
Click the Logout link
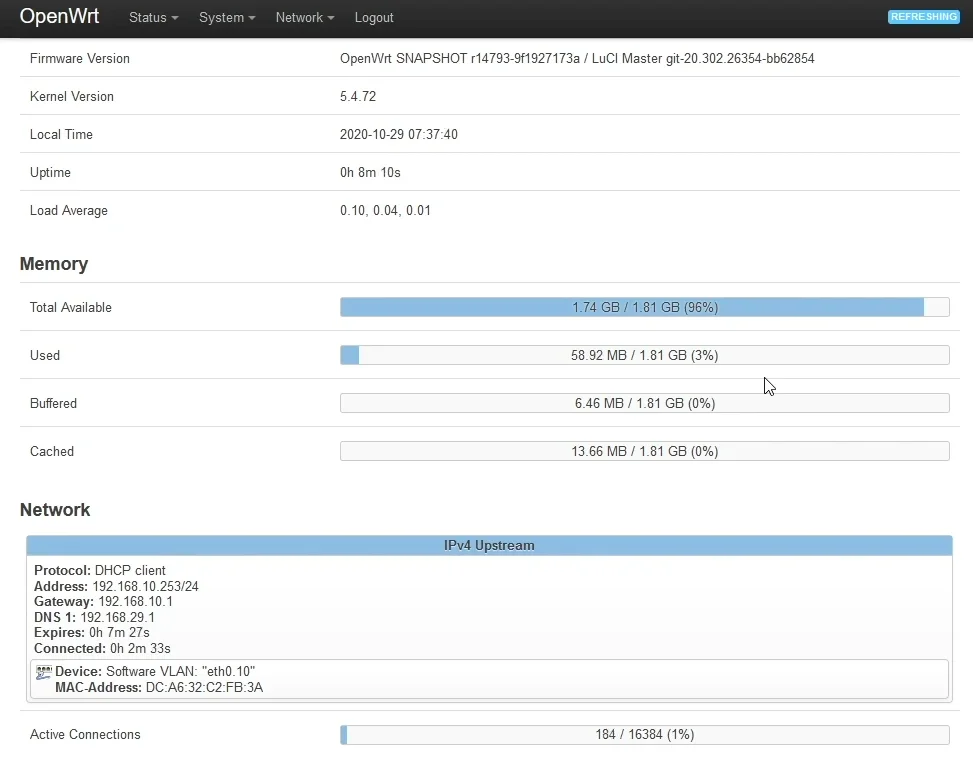374,17
